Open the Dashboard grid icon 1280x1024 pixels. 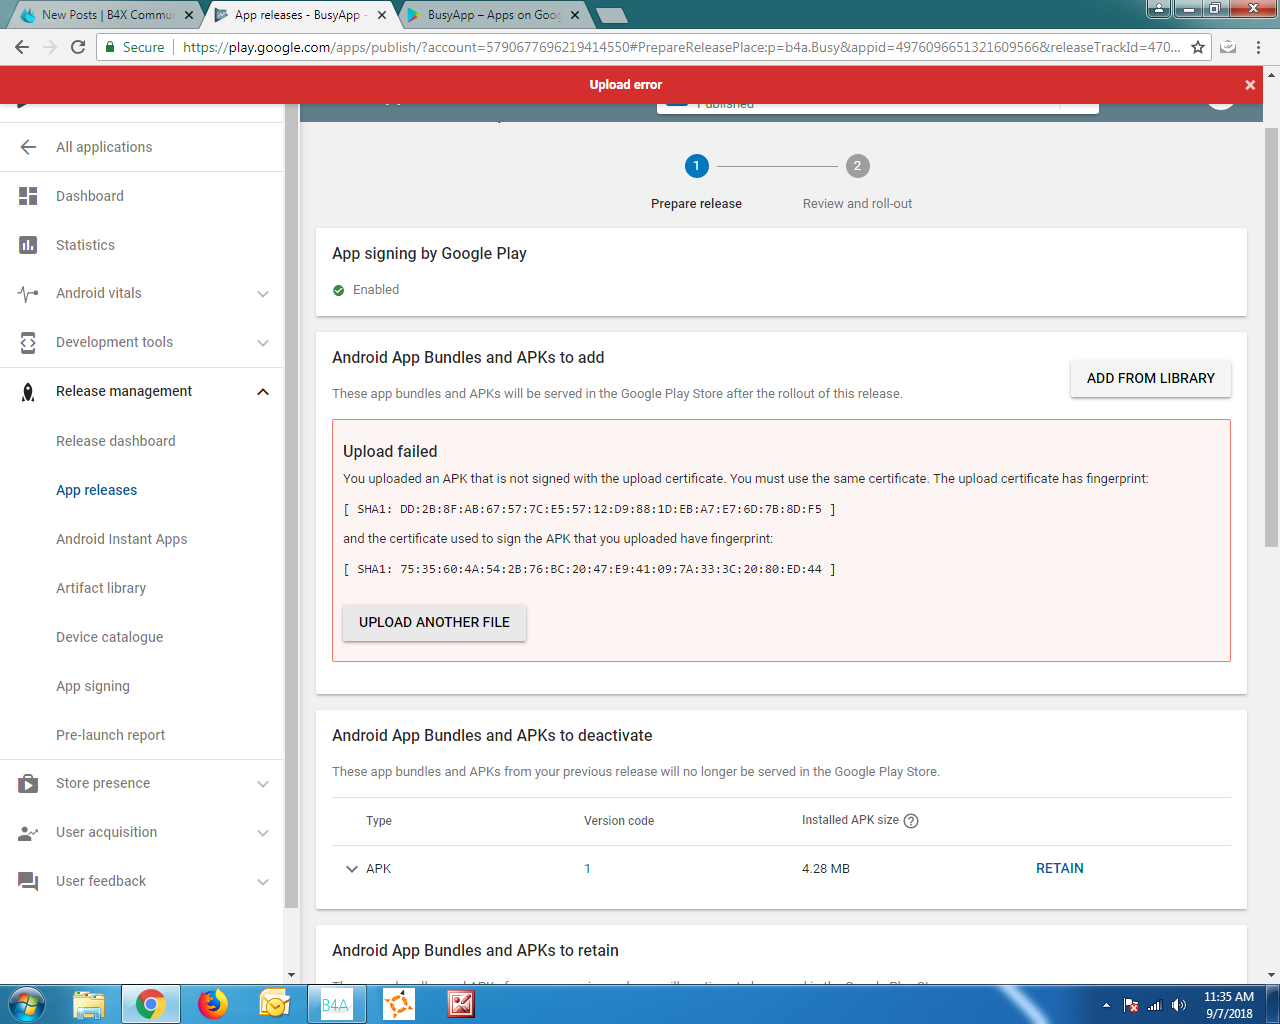tap(28, 196)
